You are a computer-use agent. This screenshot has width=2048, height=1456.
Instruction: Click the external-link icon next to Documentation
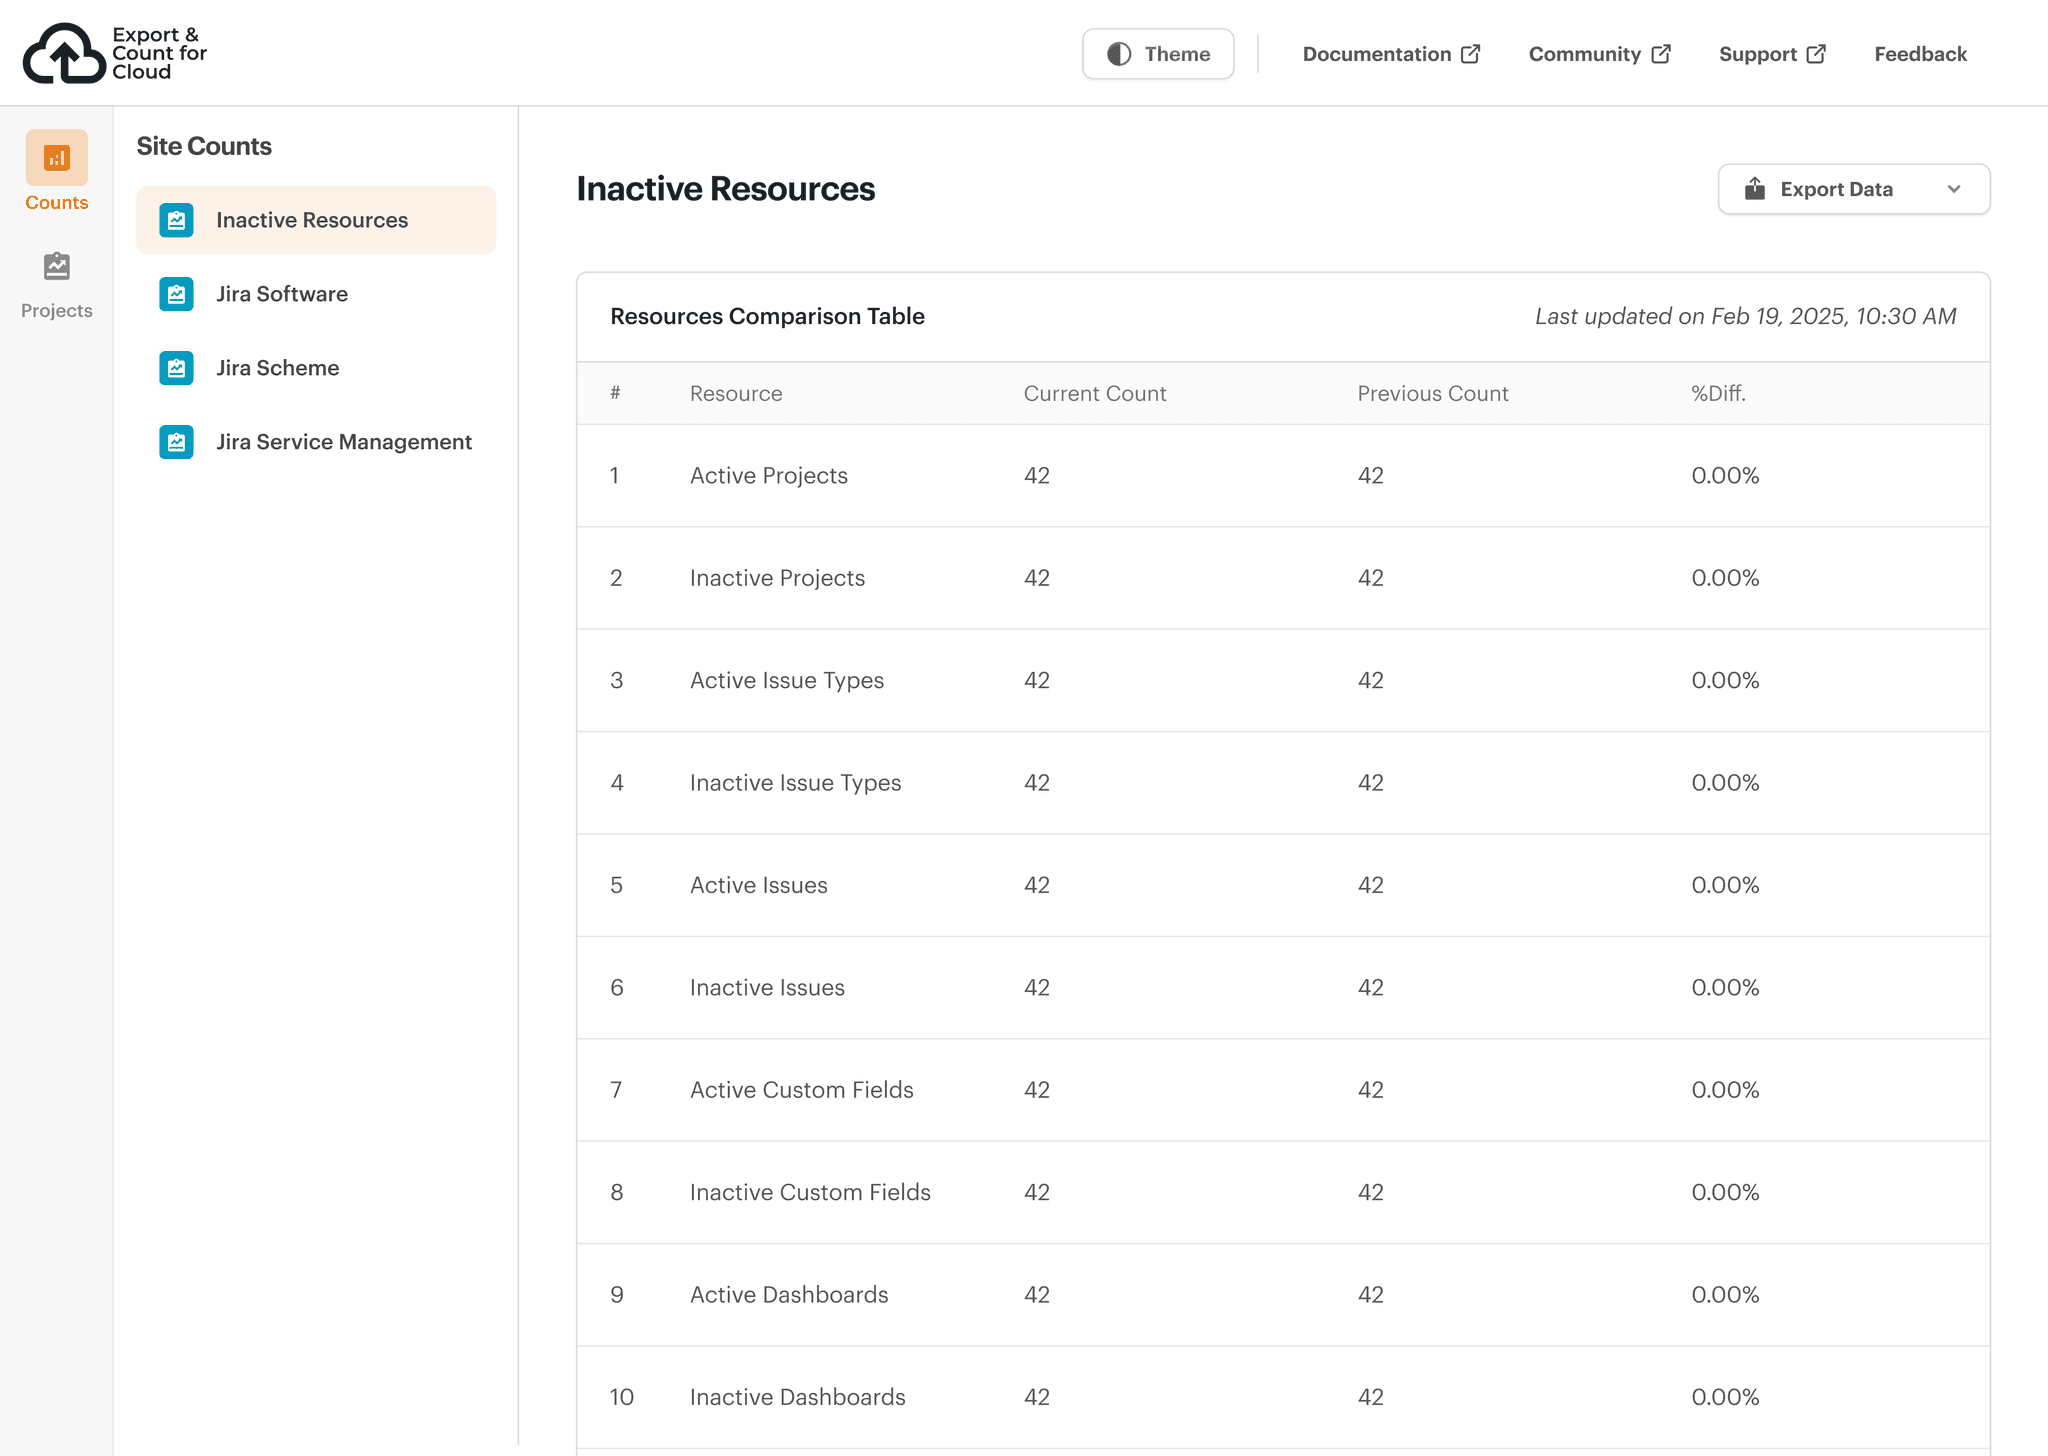click(1471, 53)
